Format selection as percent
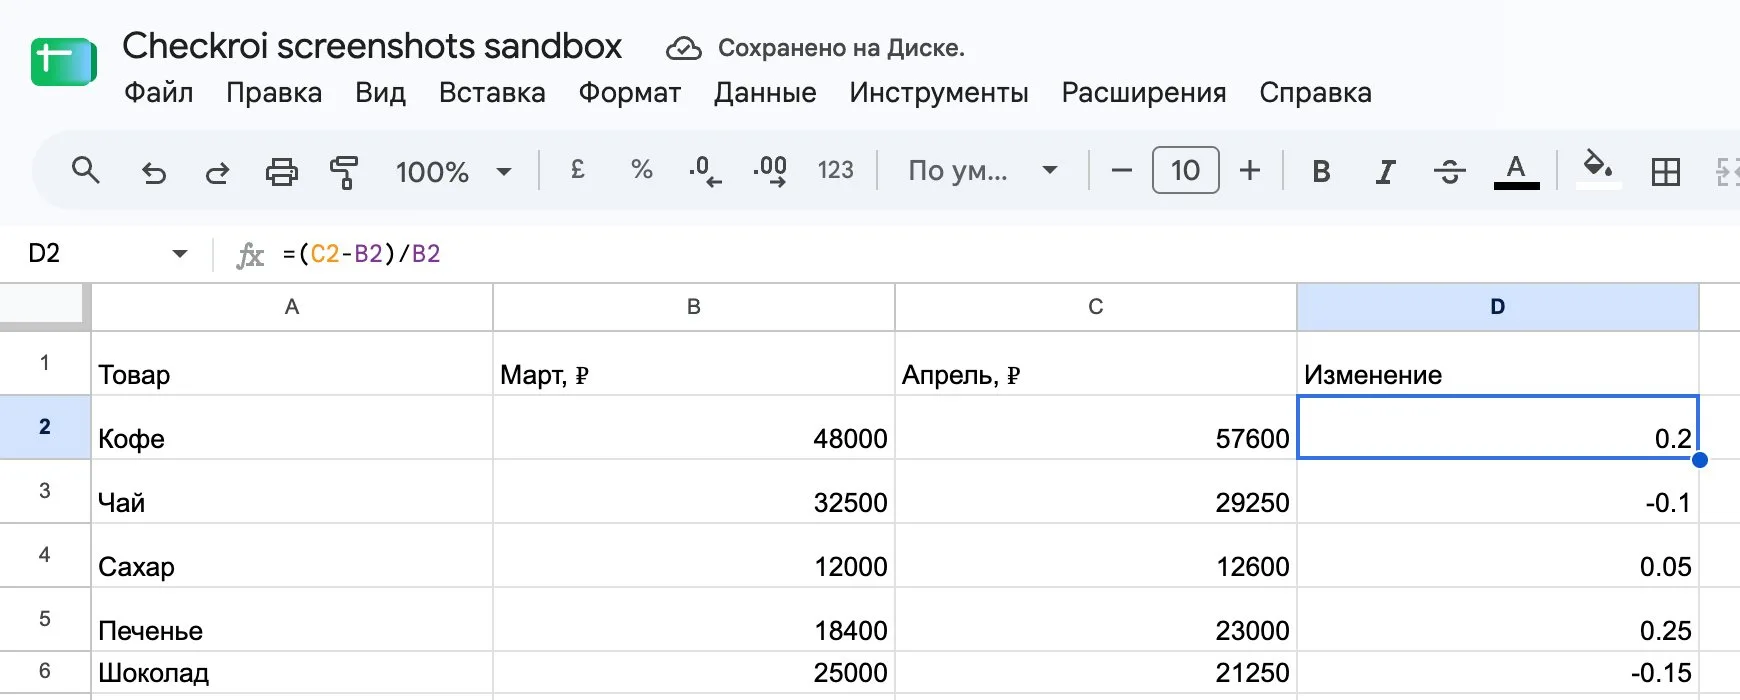Screen dimensions: 1740x700 (x=642, y=170)
